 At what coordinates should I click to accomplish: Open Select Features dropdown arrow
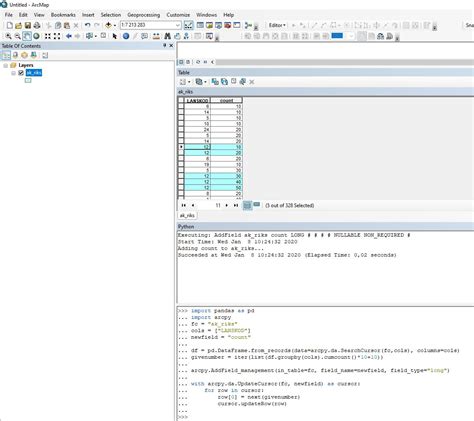pyautogui.click(x=96, y=36)
